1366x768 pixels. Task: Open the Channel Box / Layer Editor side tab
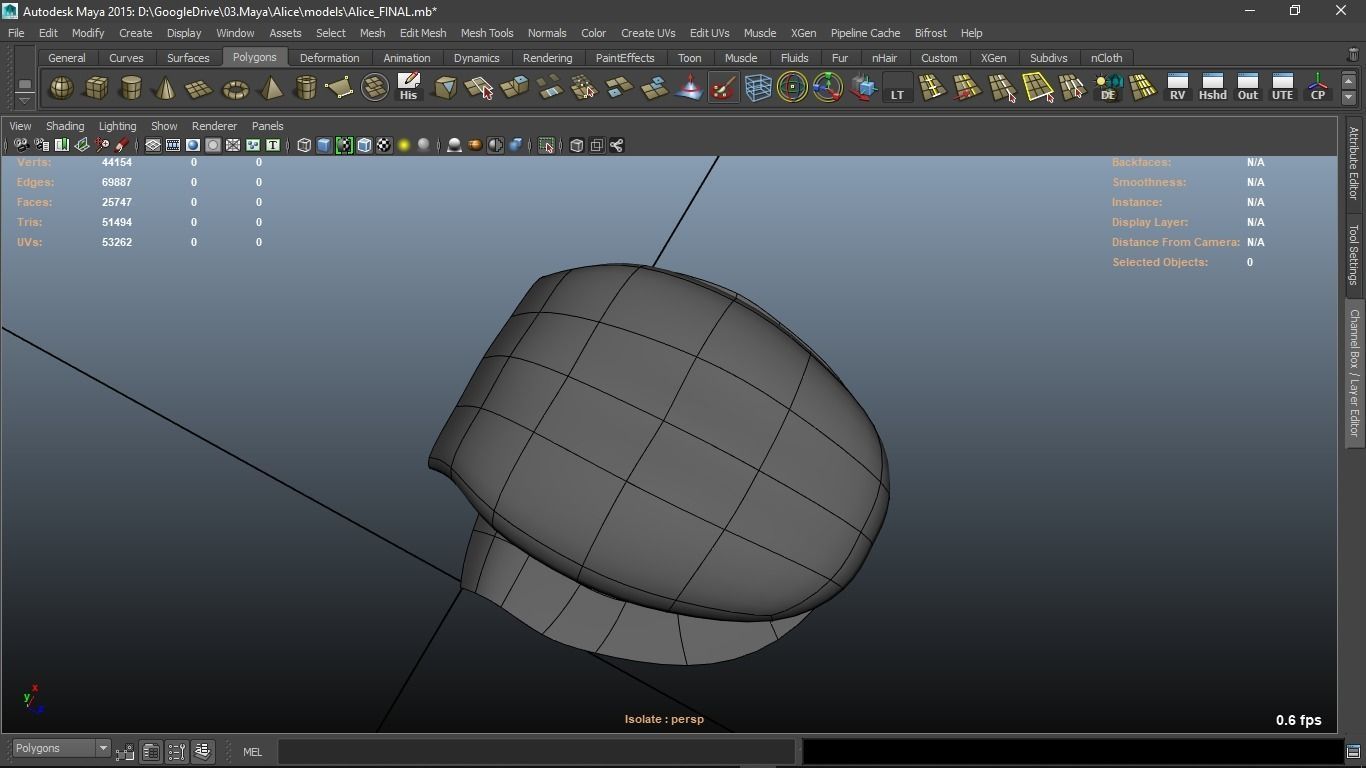pyautogui.click(x=1354, y=372)
